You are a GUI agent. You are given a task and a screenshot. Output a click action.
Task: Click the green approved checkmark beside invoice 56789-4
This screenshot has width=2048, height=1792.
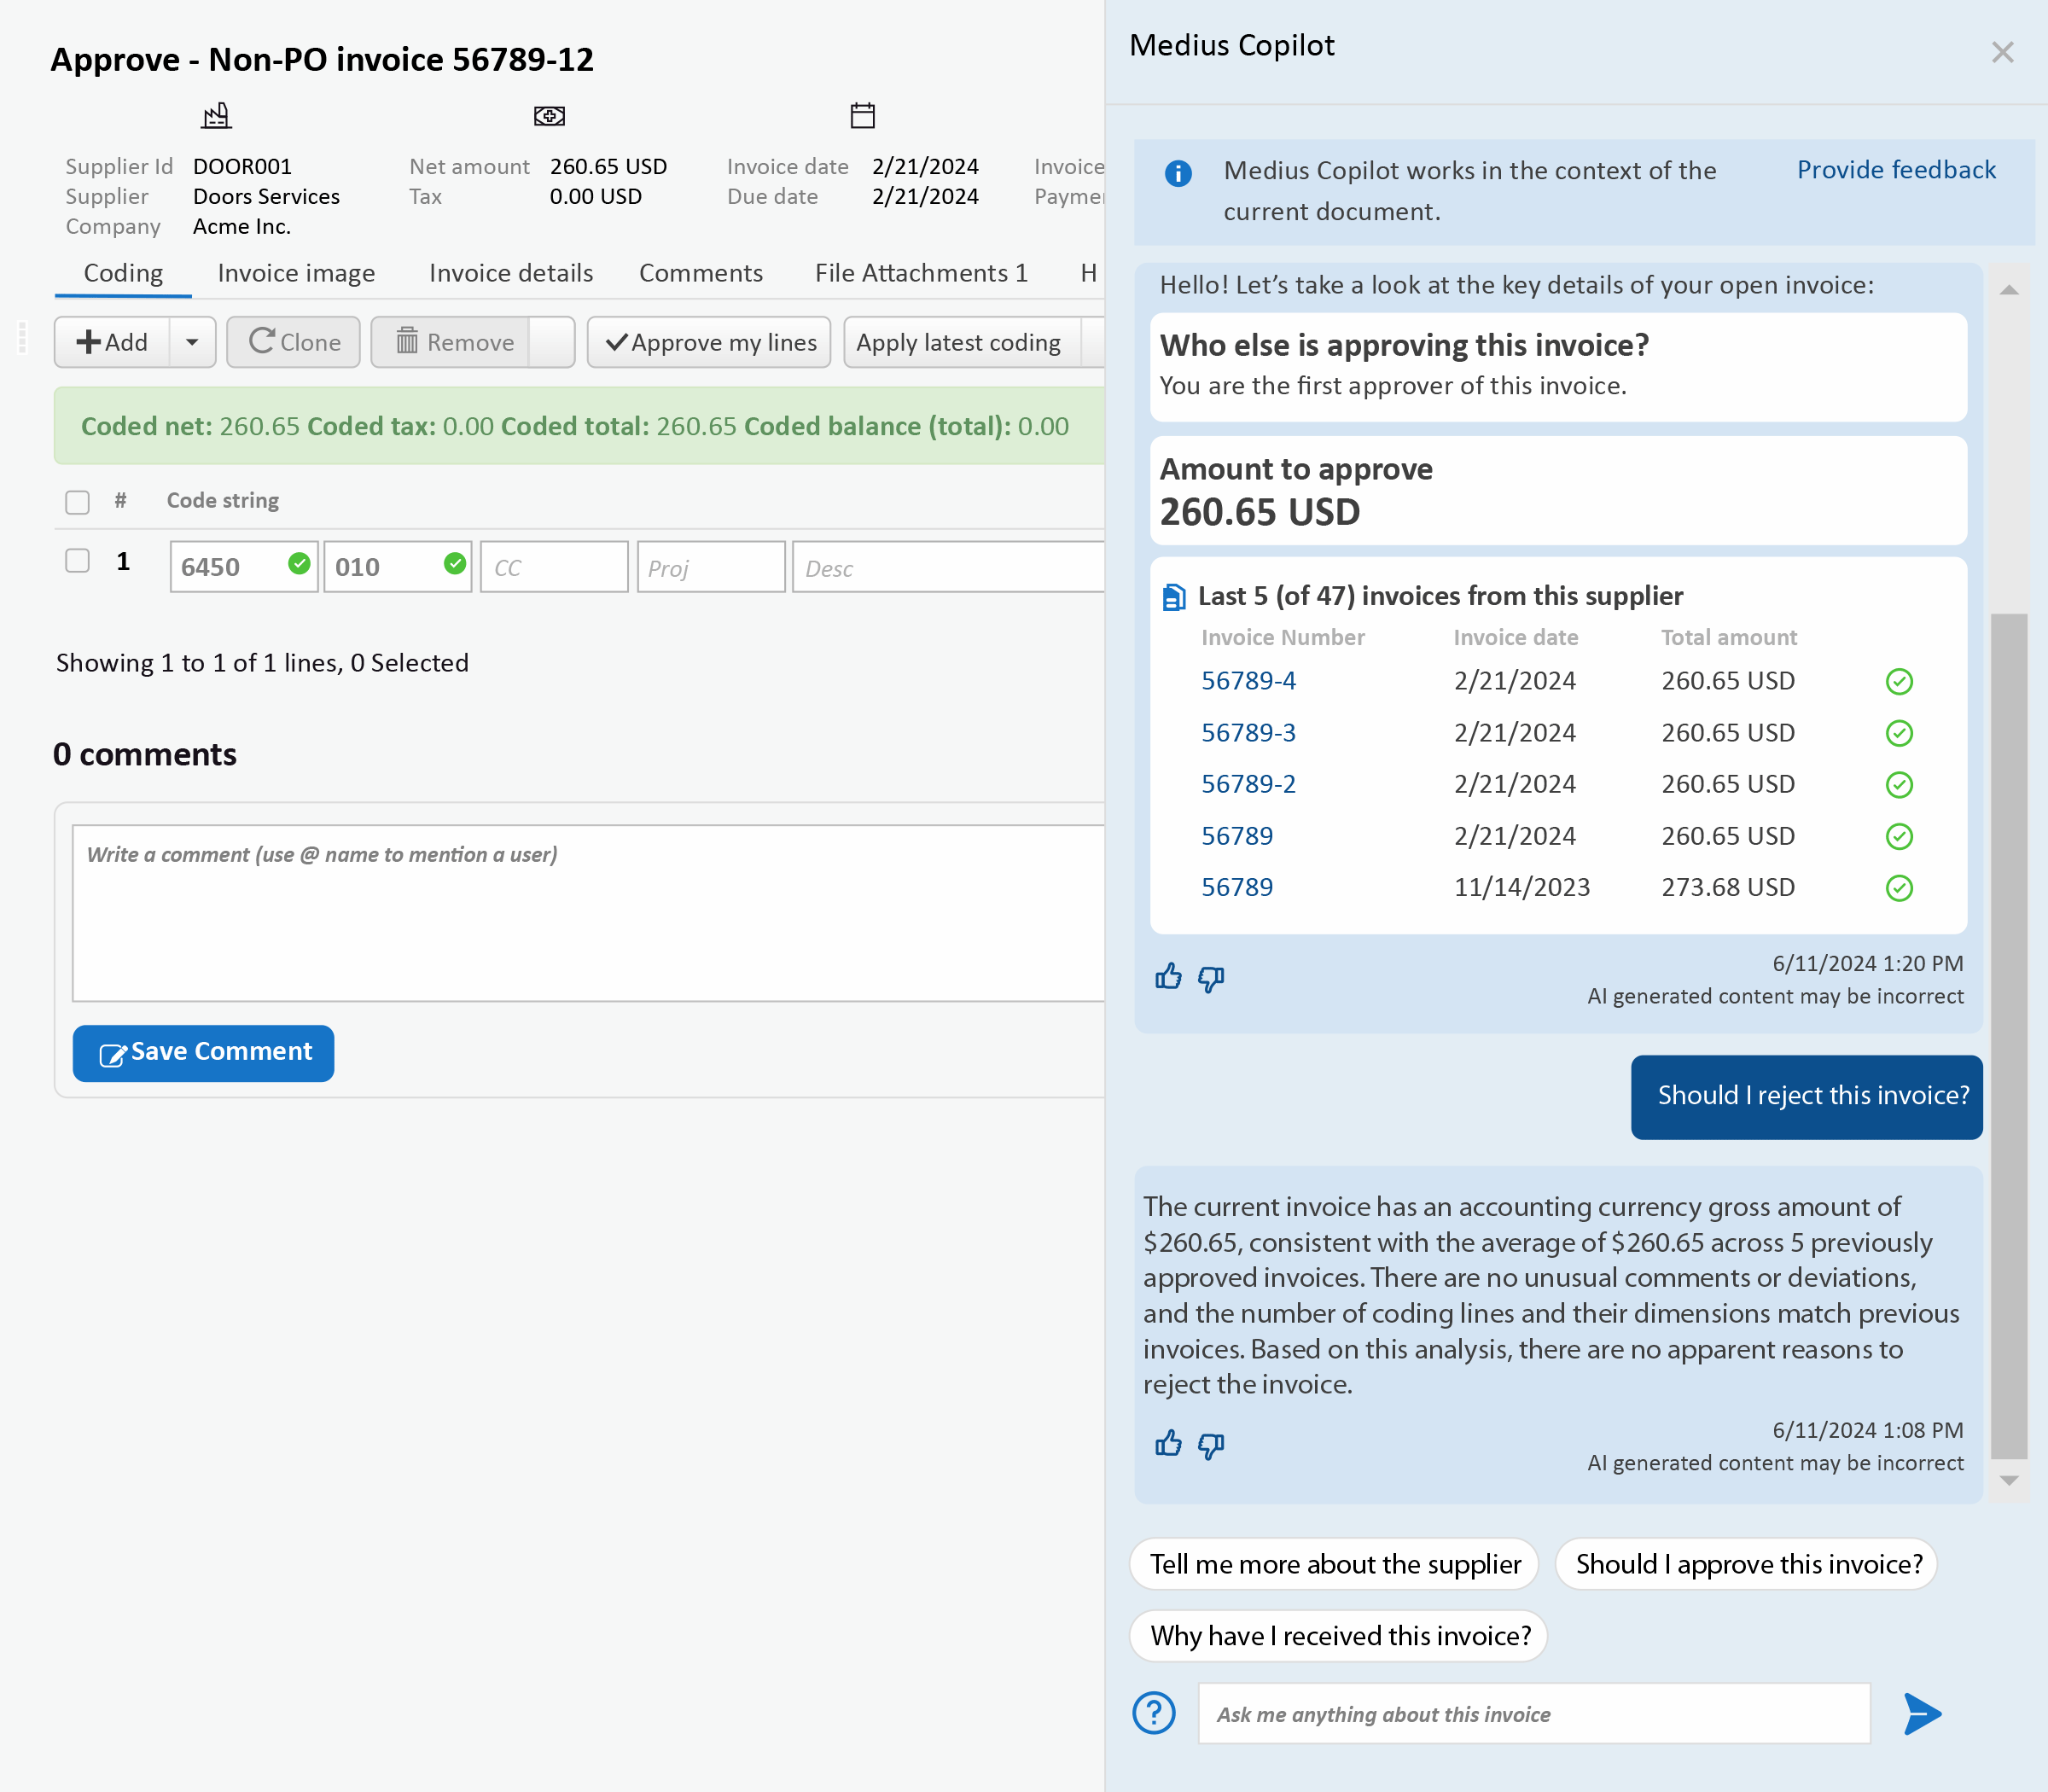click(1899, 681)
